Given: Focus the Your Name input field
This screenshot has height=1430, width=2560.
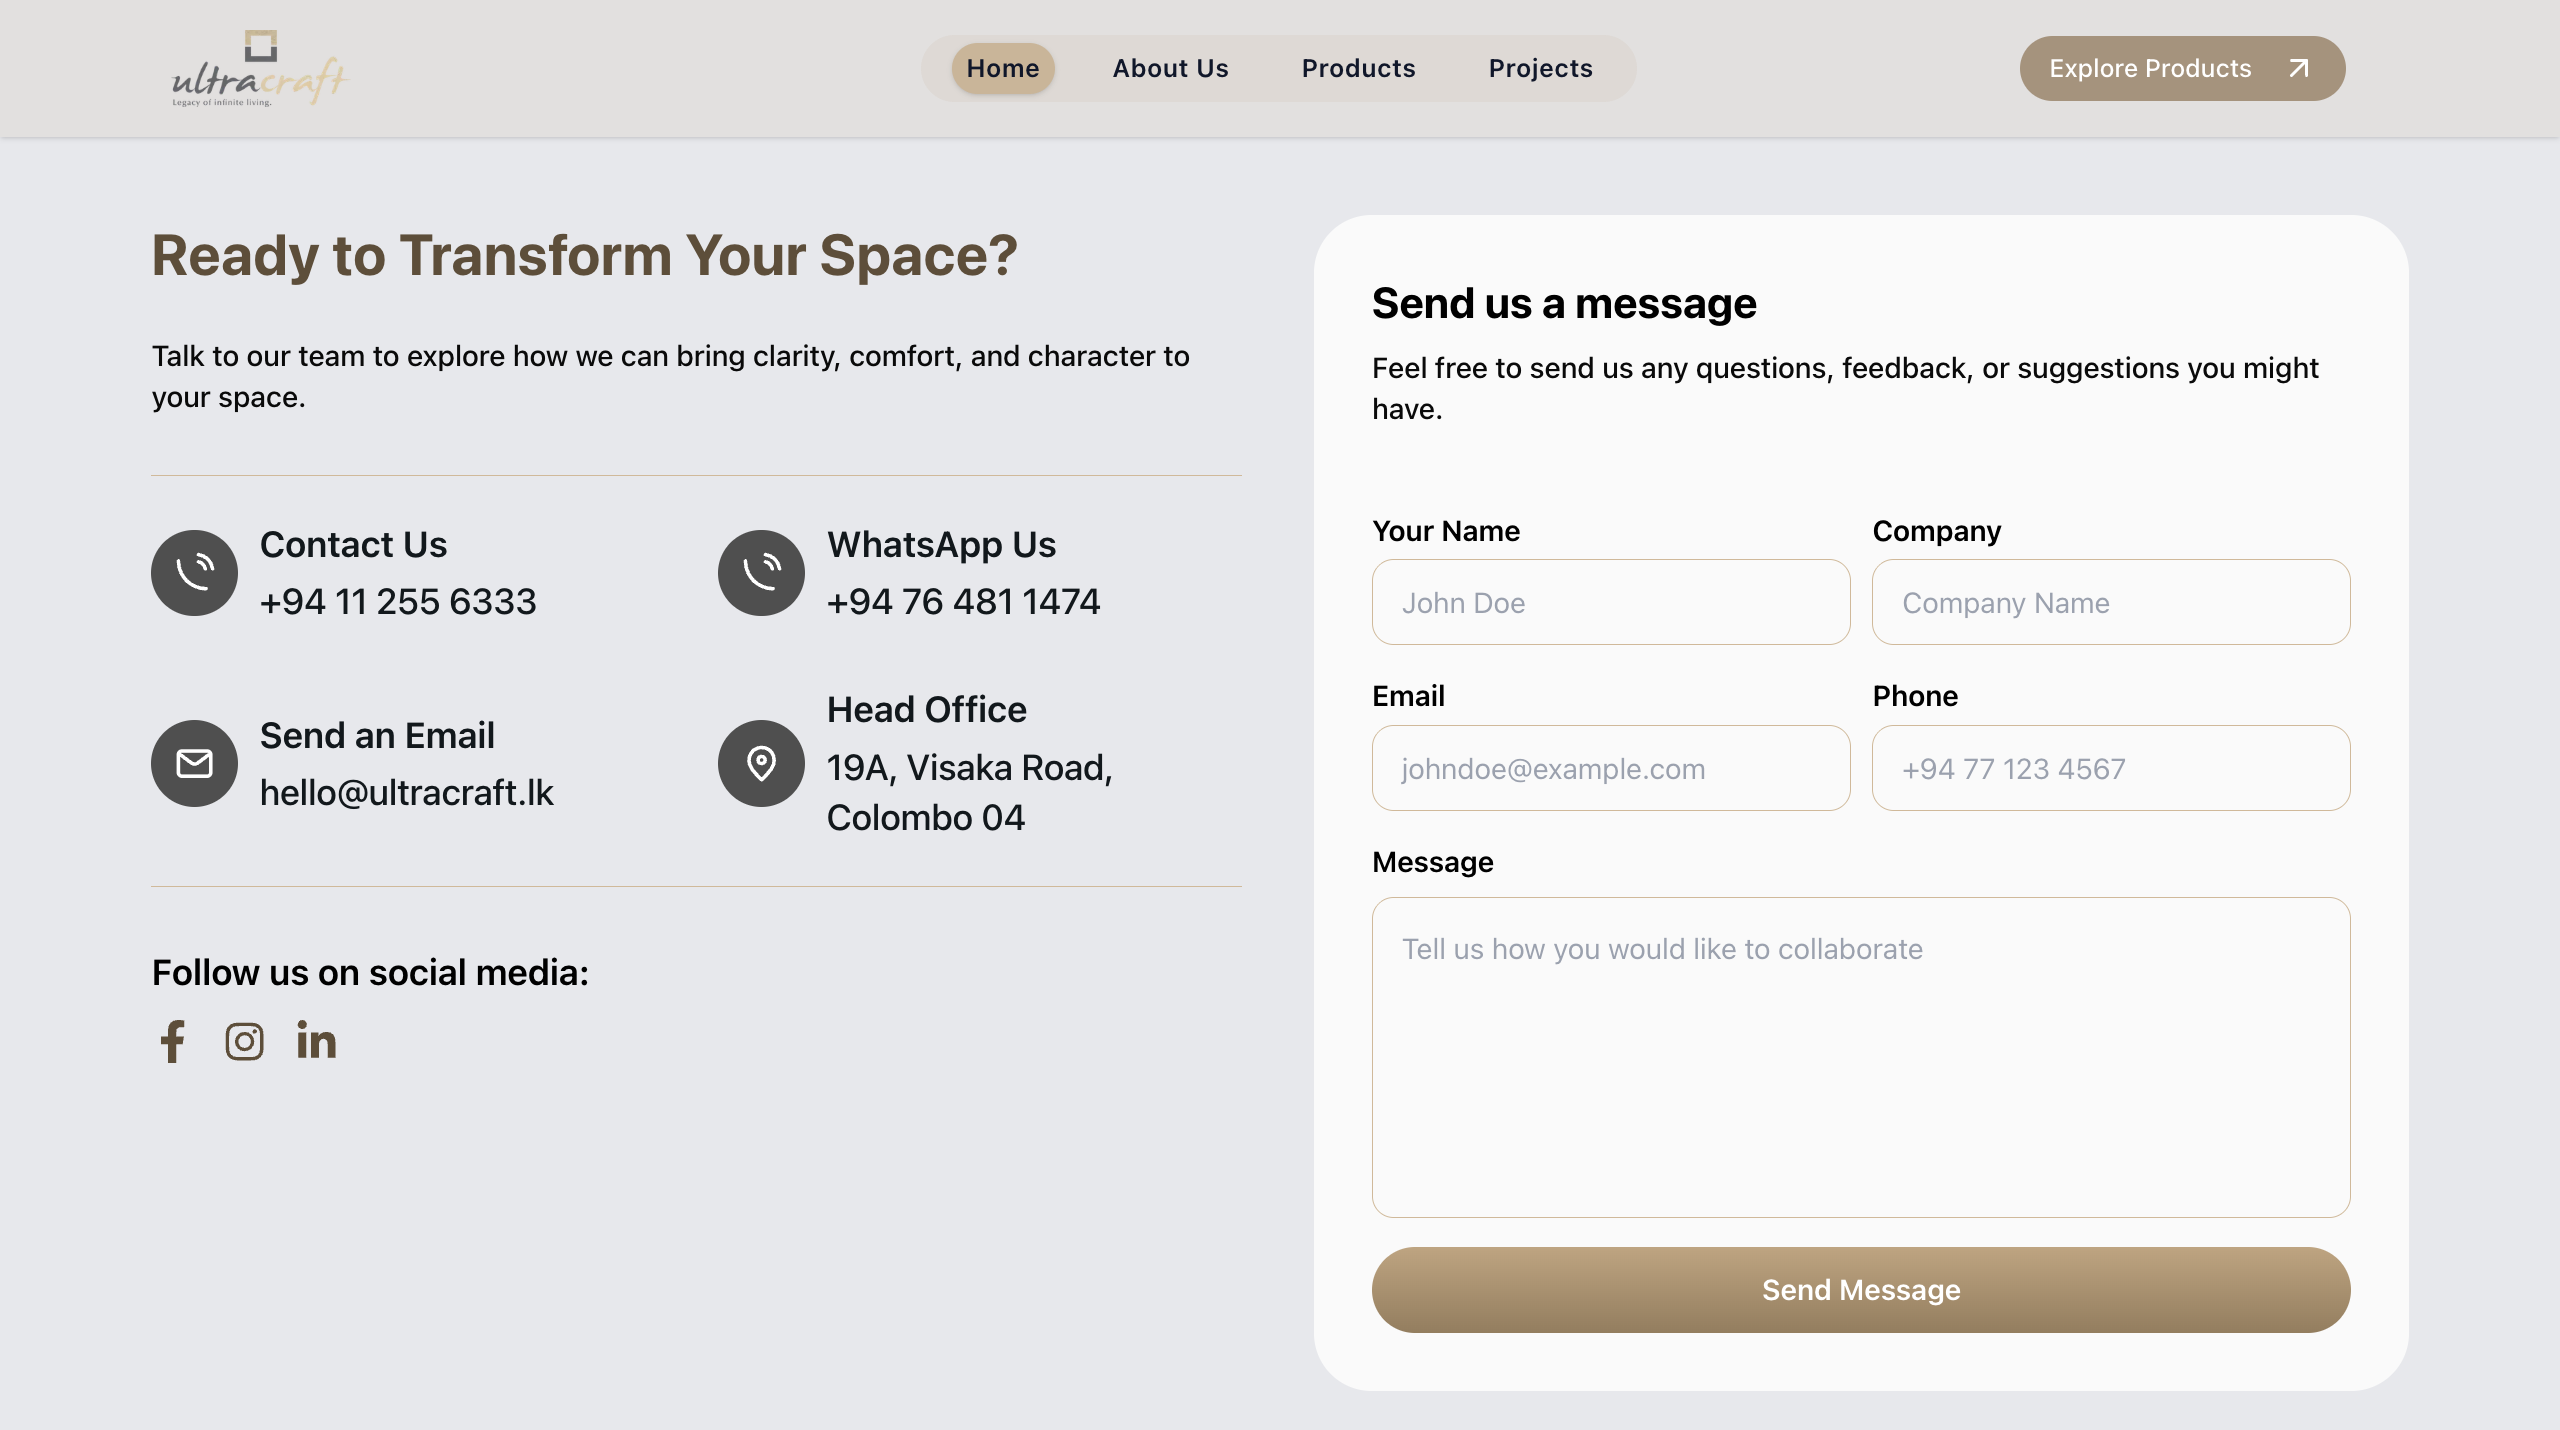Looking at the screenshot, I should click(x=1610, y=602).
